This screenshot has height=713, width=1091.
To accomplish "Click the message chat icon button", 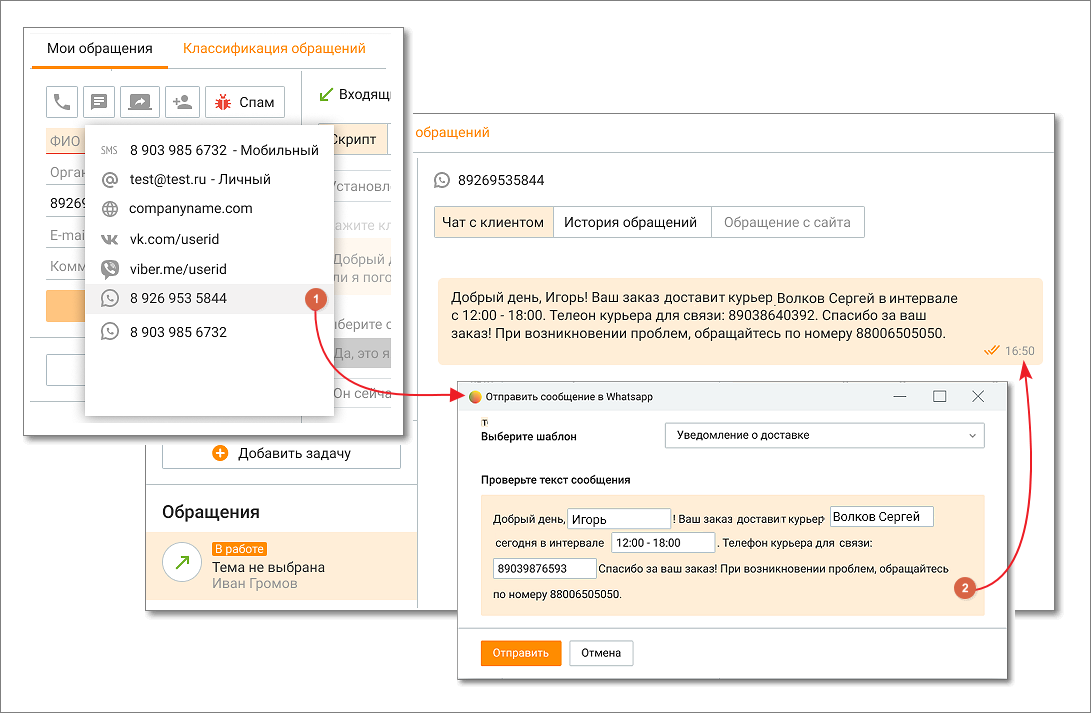I will click(99, 102).
